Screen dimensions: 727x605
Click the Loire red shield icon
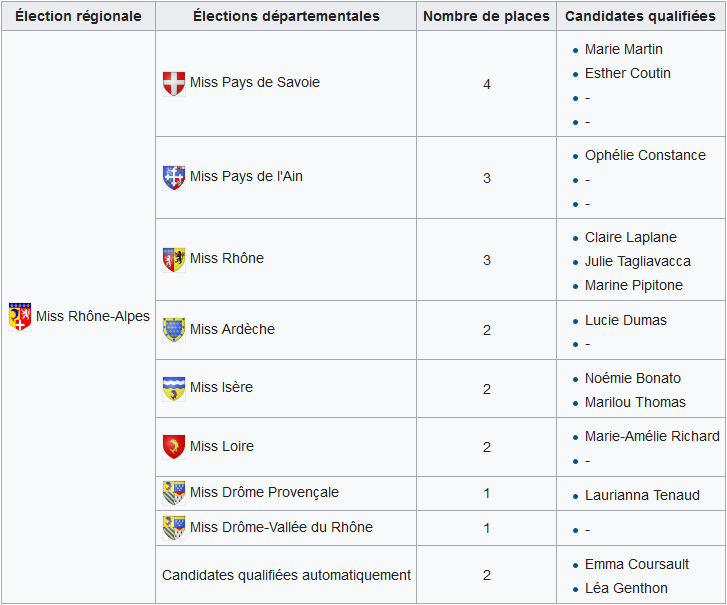coord(174,447)
